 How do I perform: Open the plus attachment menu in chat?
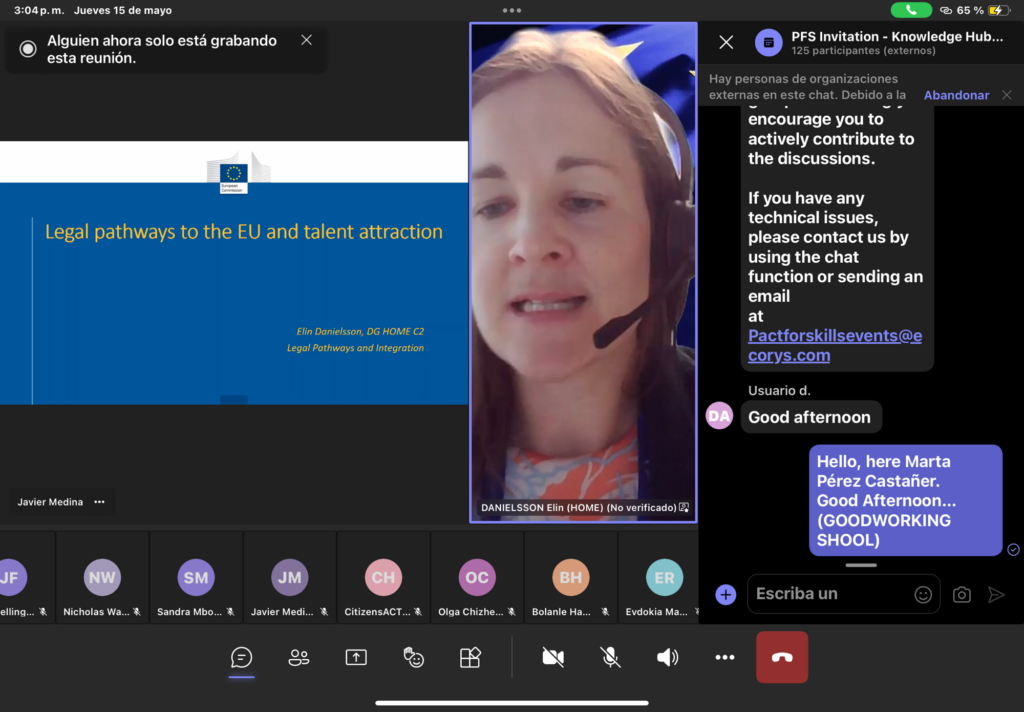pyautogui.click(x=726, y=595)
